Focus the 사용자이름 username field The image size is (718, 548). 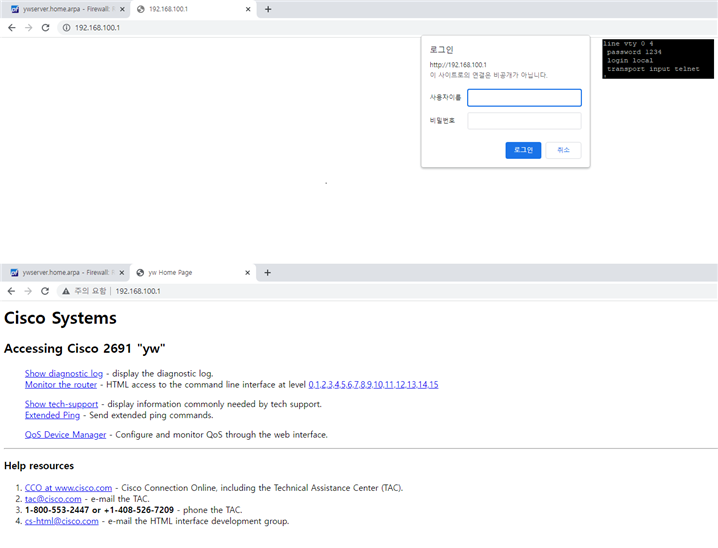point(524,98)
